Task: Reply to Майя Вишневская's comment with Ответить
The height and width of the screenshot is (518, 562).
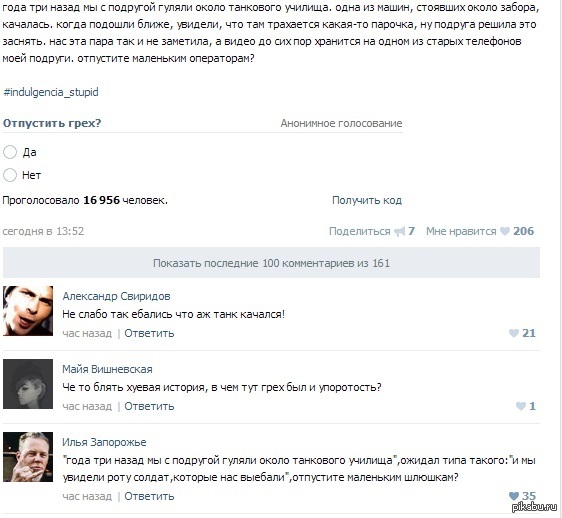Action: coord(149,406)
